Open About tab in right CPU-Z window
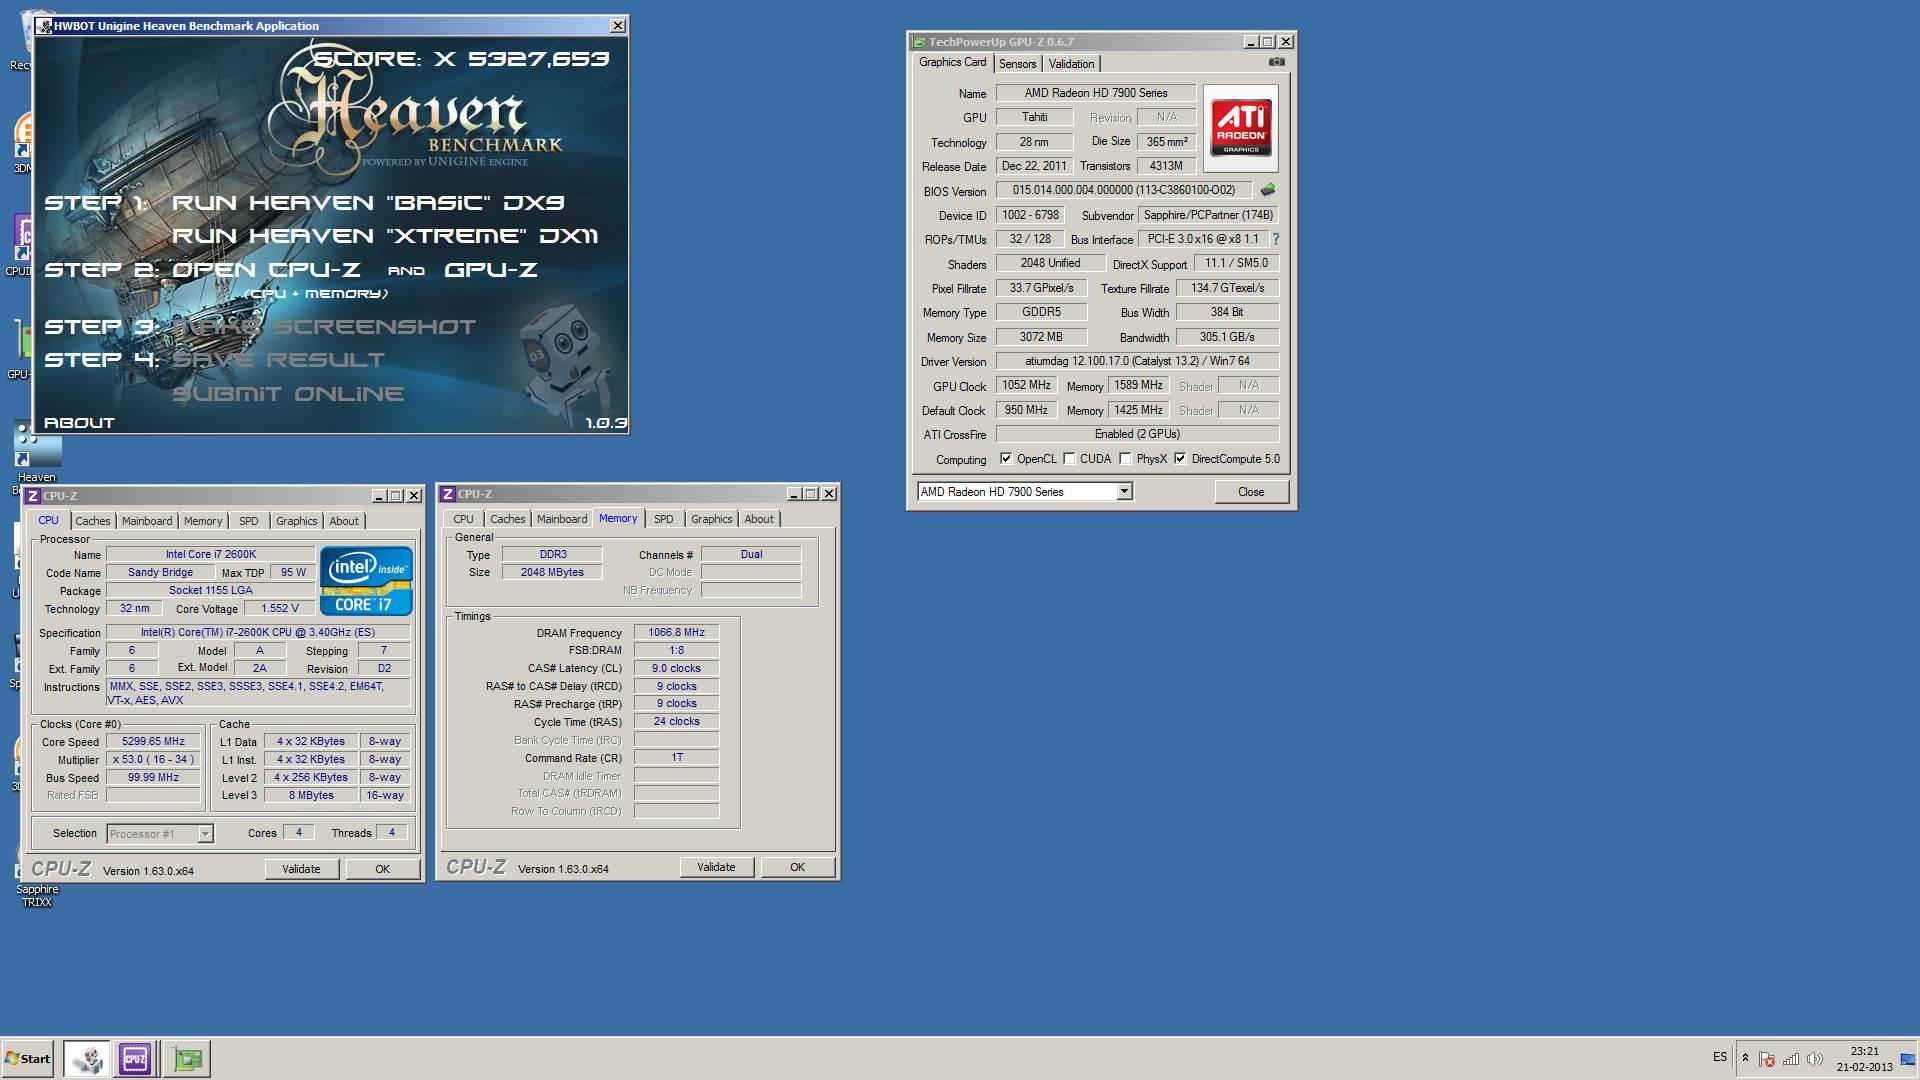The height and width of the screenshot is (1080, 1920). click(x=759, y=519)
